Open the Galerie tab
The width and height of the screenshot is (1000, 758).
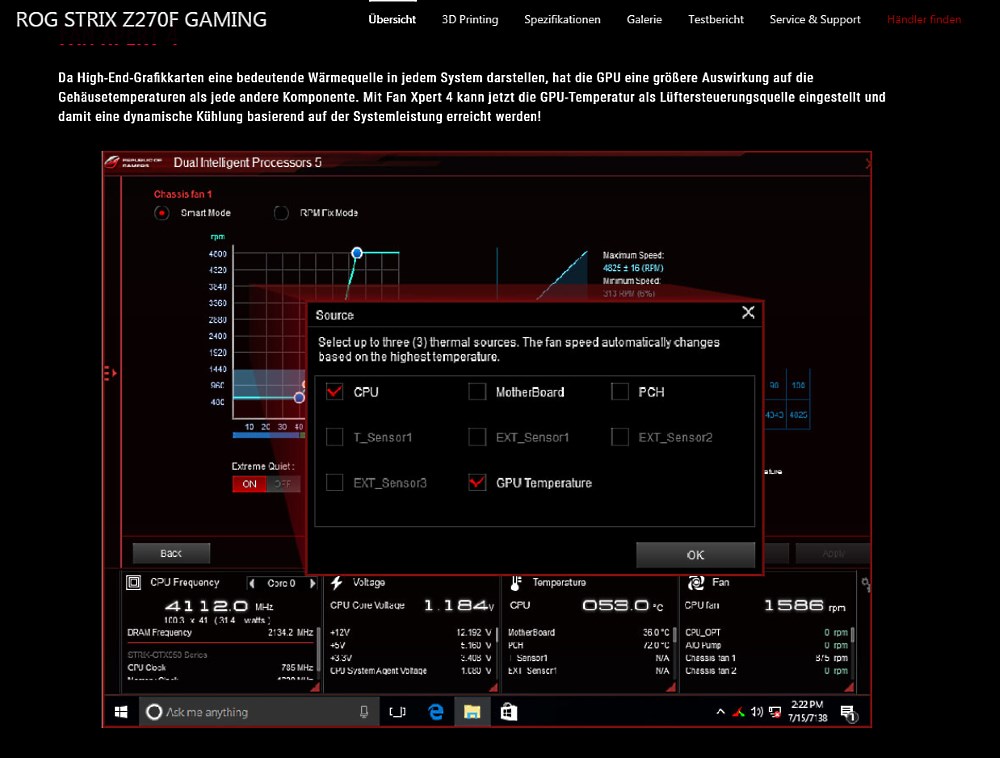644,19
